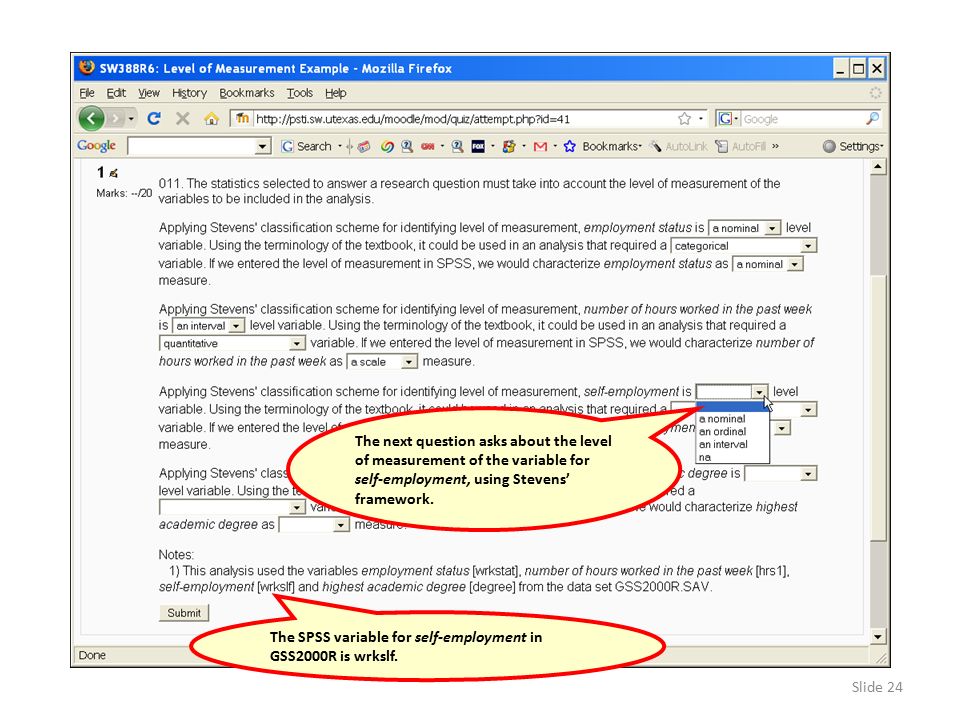Expand the Google toolbar overflow chevron
The height and width of the screenshot is (720, 960).
click(776, 146)
